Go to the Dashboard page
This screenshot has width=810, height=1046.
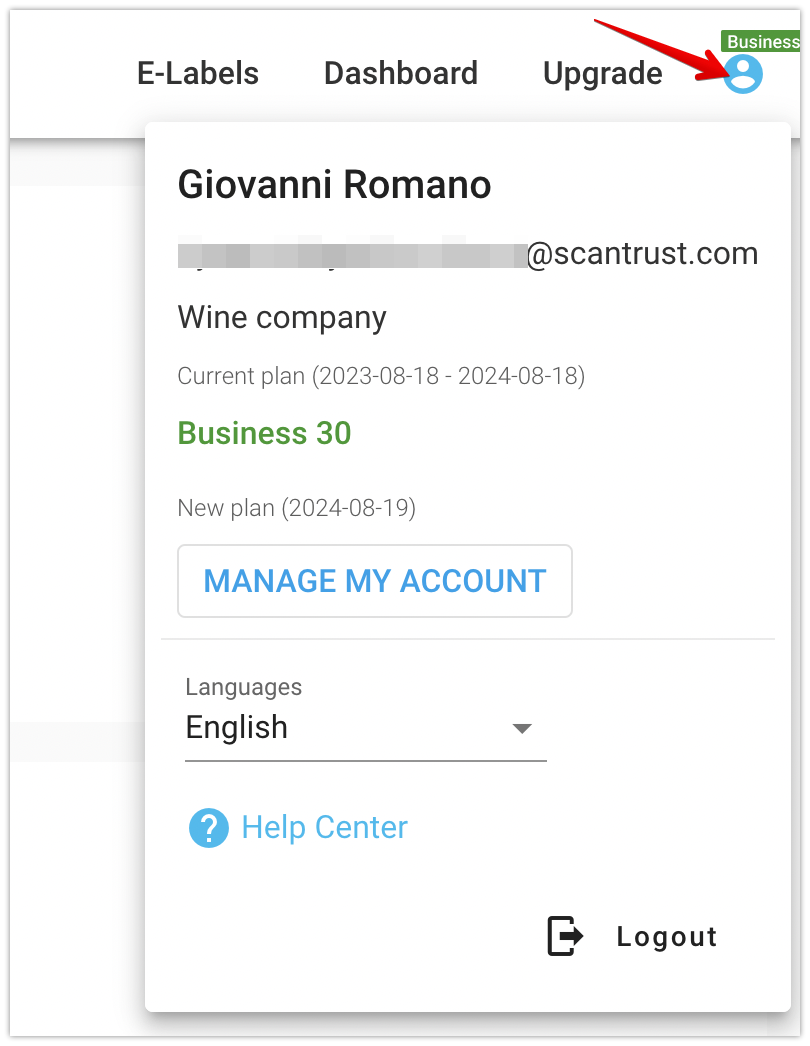[x=401, y=73]
